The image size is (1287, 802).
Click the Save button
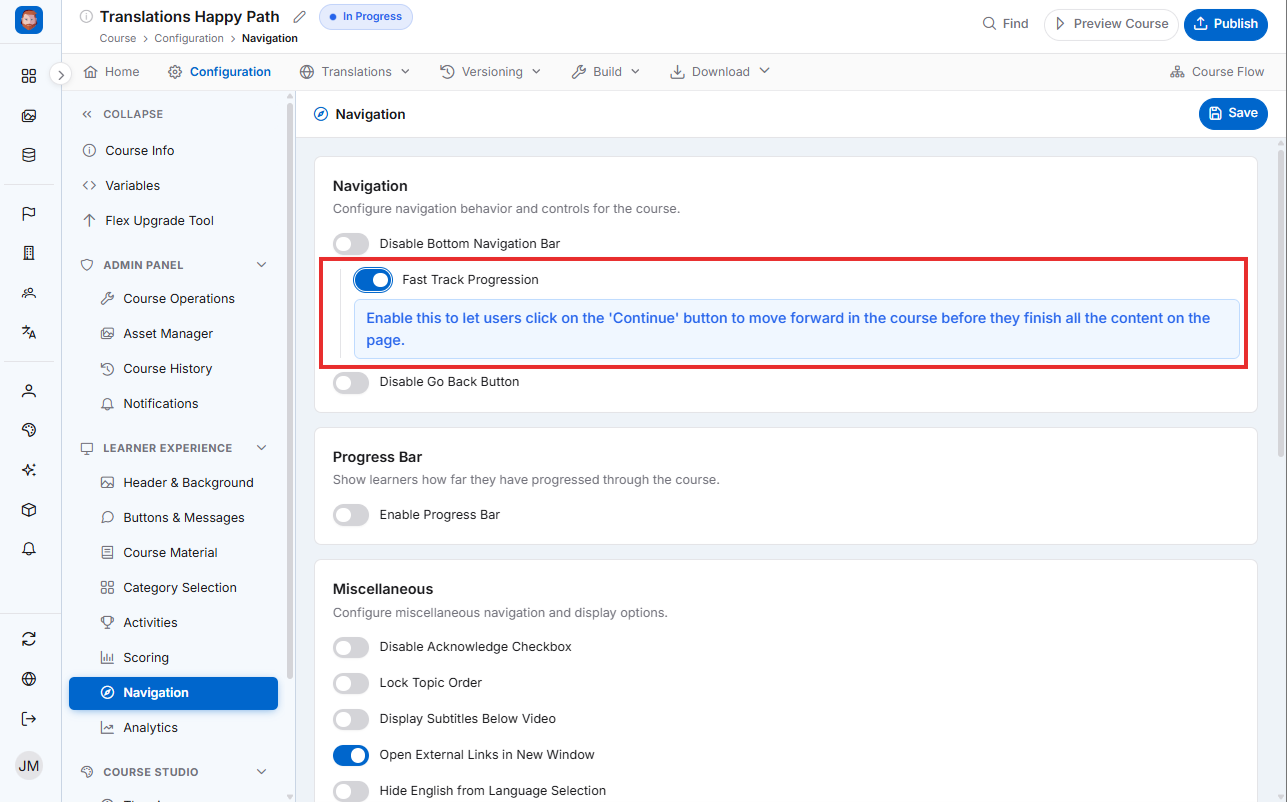pos(1233,114)
